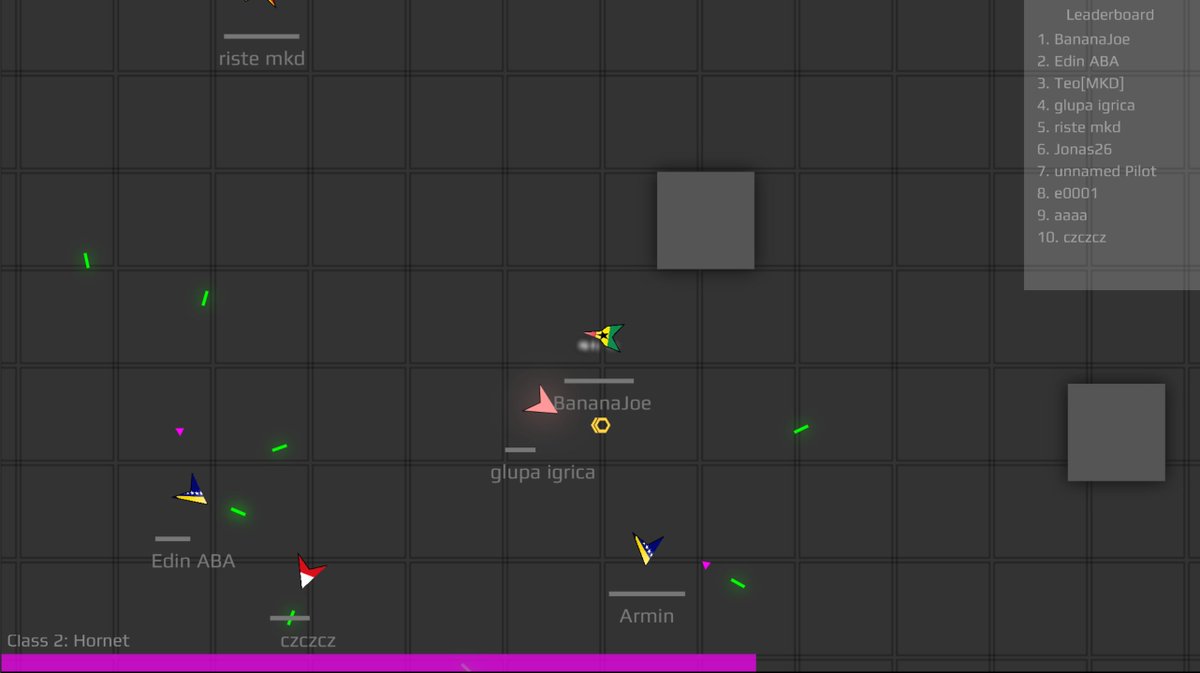The height and width of the screenshot is (673, 1200).
Task: Select Armin's blue-and-yellow ship
Action: coord(645,548)
